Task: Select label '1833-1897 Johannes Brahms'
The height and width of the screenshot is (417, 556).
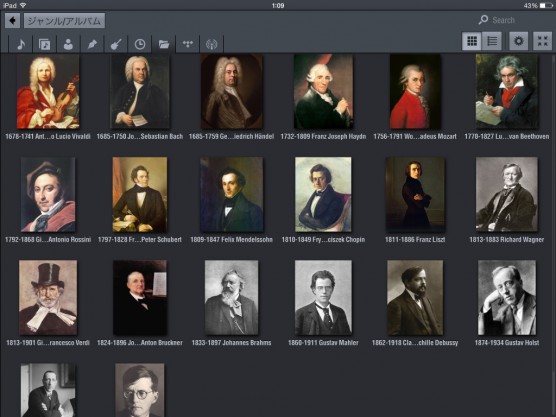Action: (x=232, y=343)
